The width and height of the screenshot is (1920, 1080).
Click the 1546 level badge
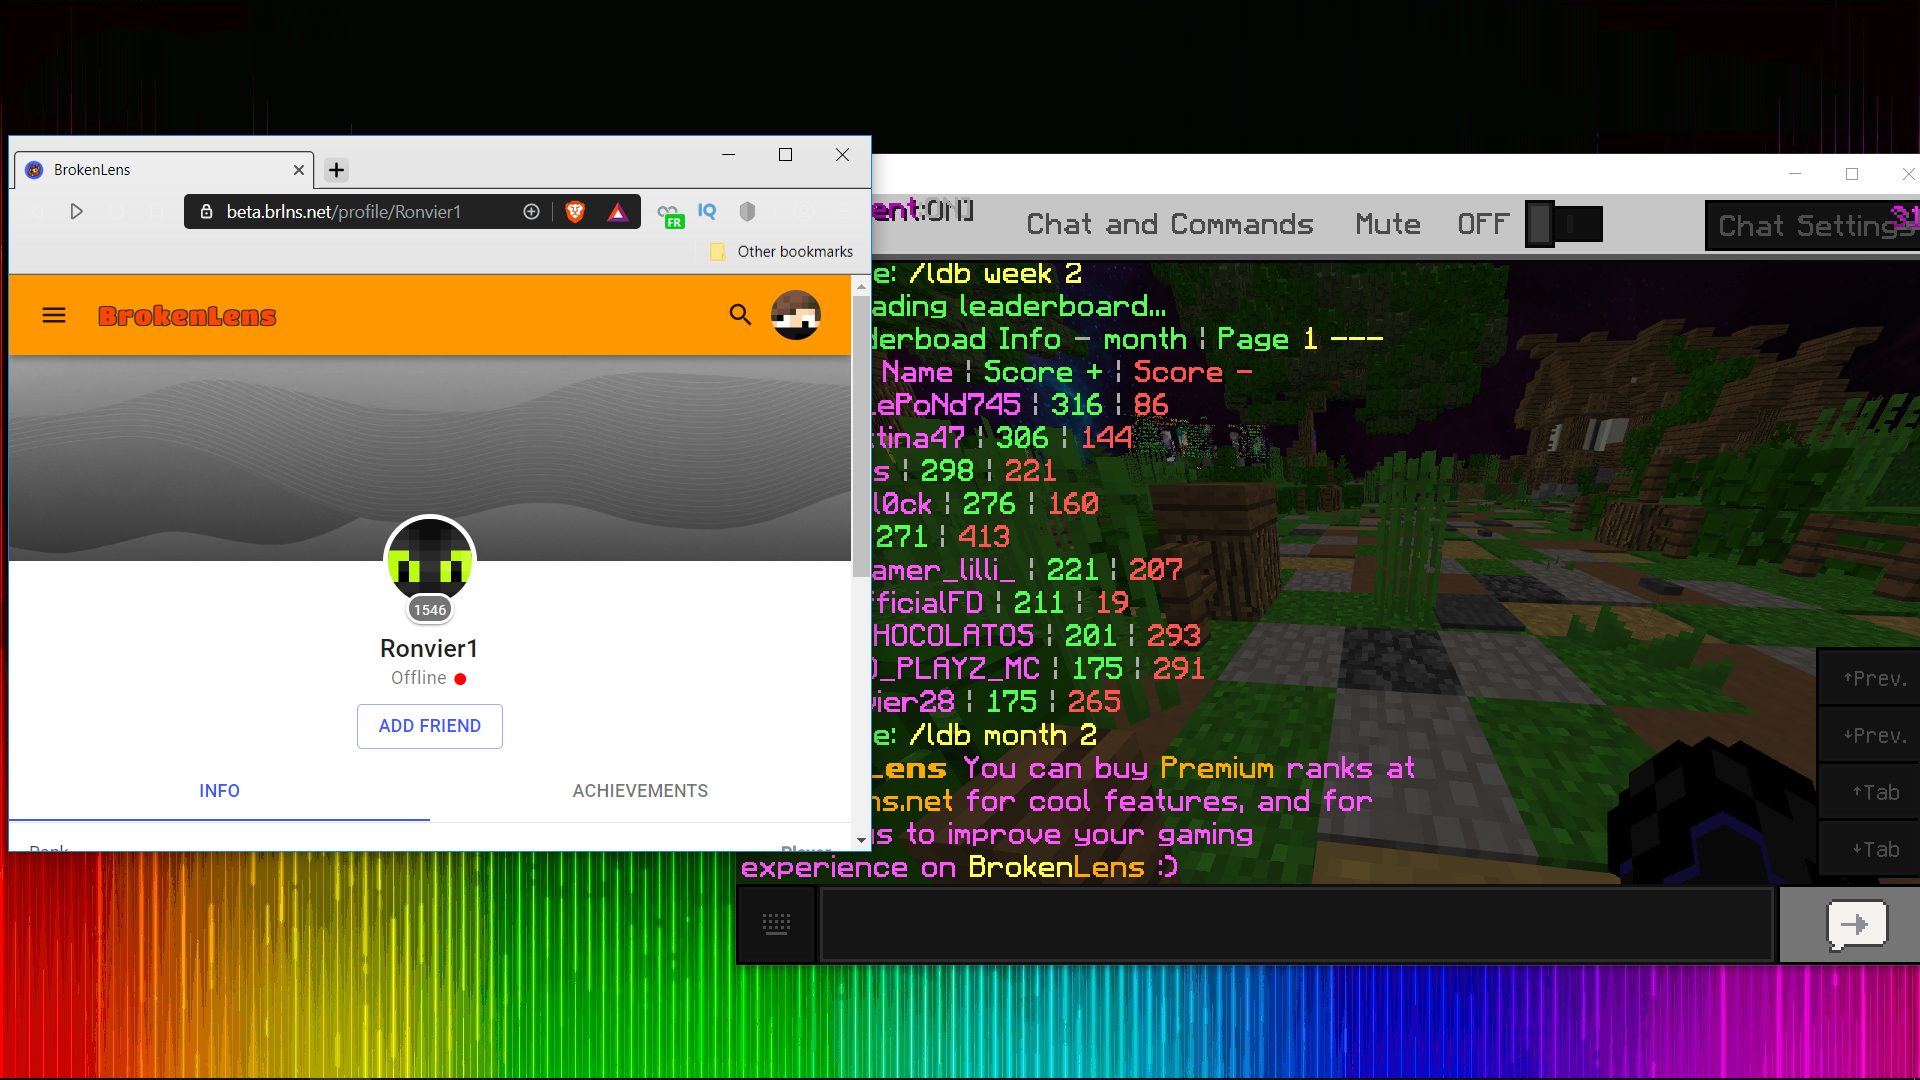tap(430, 610)
